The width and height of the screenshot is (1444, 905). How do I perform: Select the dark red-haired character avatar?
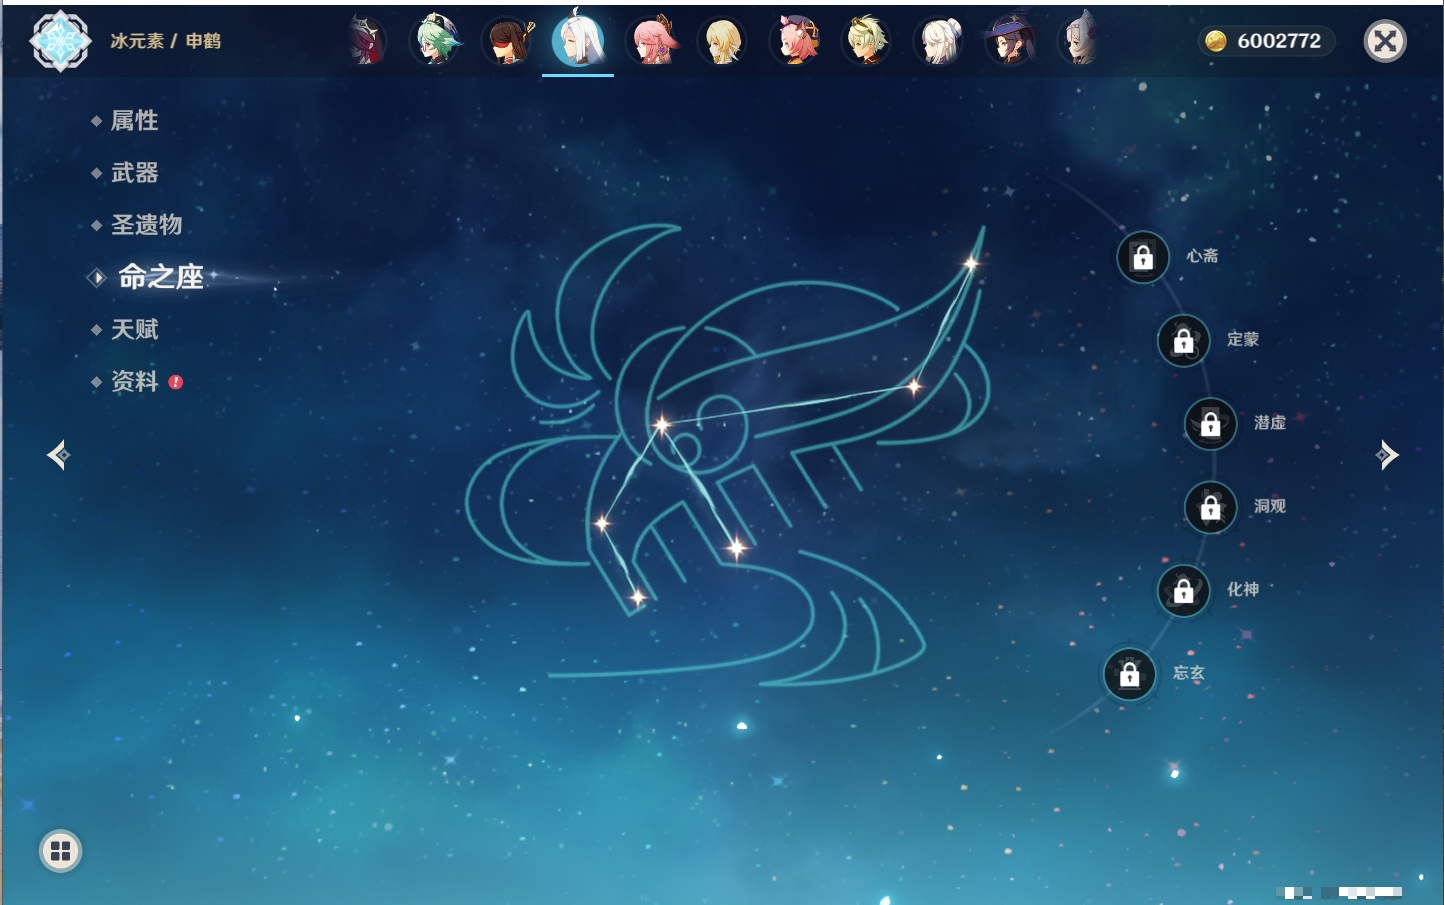(x=366, y=41)
